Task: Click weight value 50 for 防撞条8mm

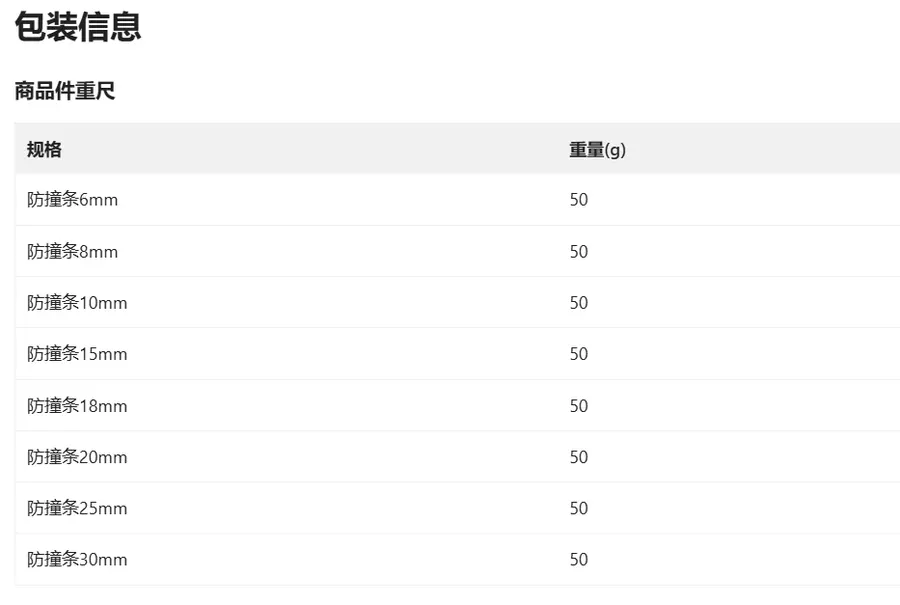Action: [579, 251]
